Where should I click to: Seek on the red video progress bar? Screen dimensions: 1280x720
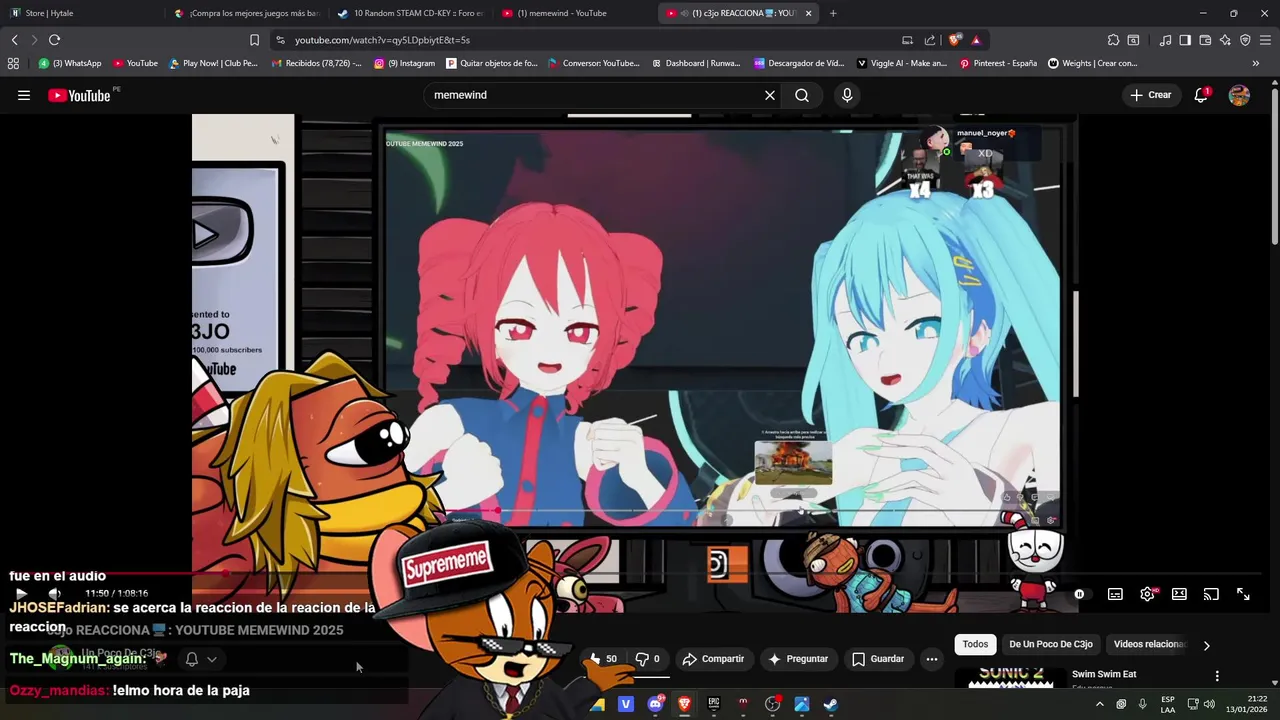(x=640, y=574)
